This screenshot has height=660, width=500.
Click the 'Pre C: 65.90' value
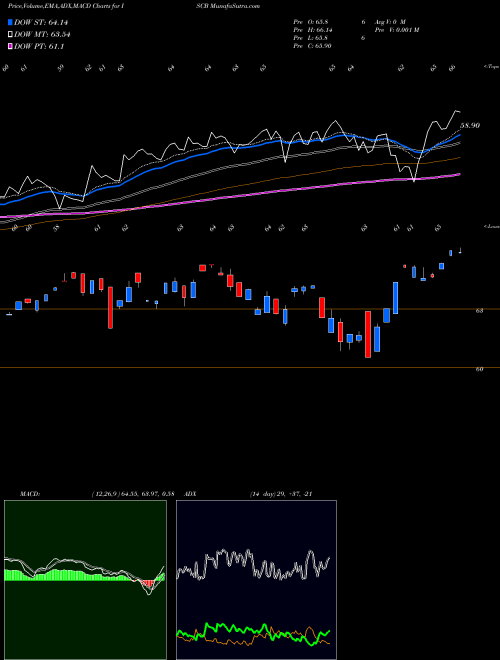tap(312, 46)
